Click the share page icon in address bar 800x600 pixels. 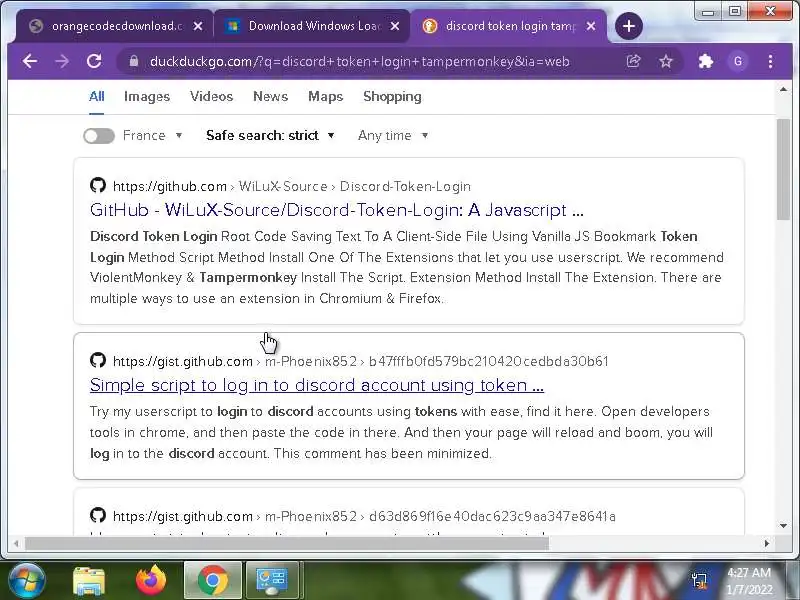click(x=633, y=61)
